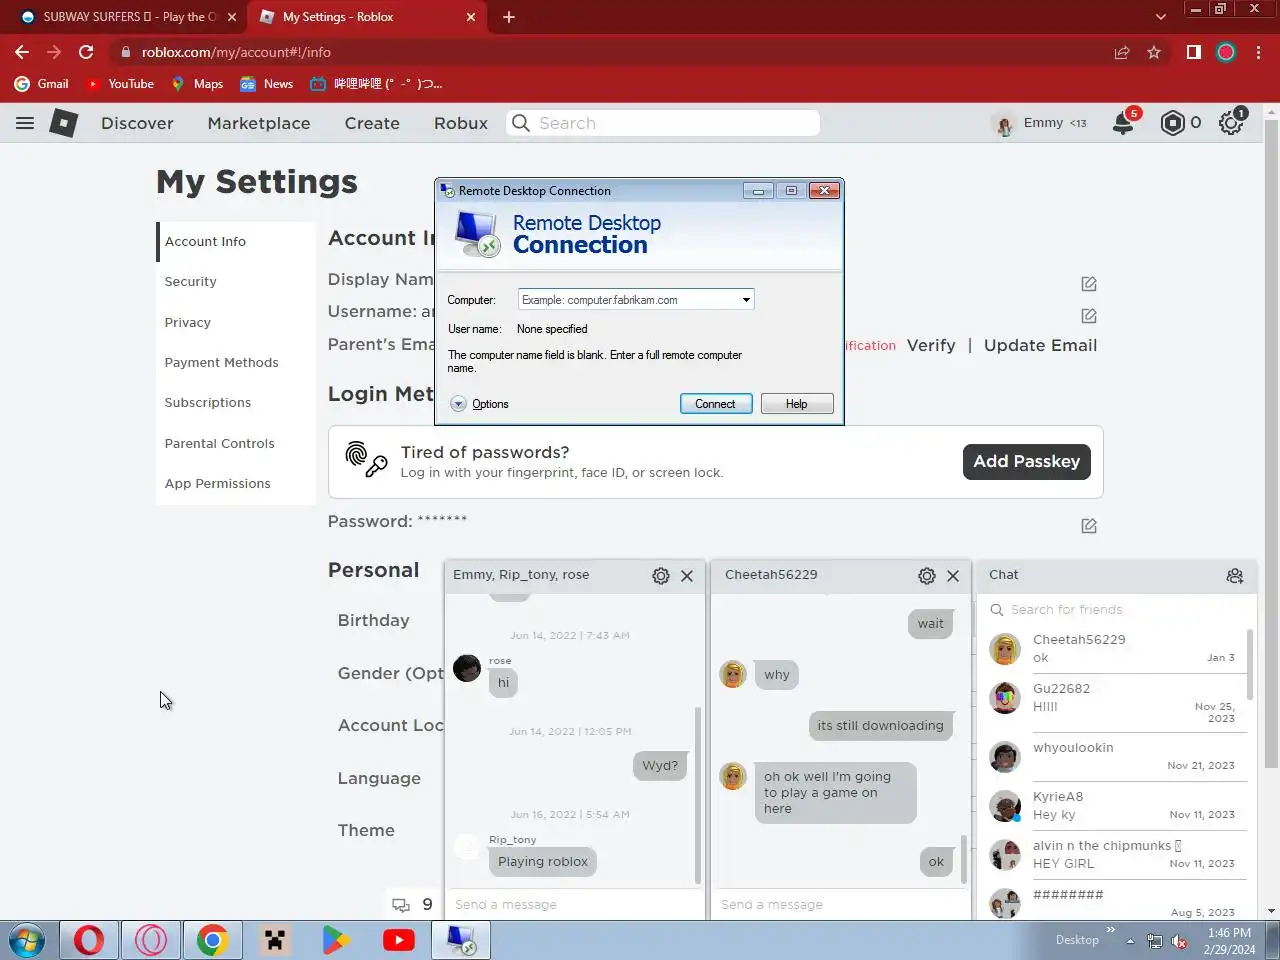Viewport: 1280px width, 960px height.
Task: Open Create in Roblox navigation
Action: pyautogui.click(x=372, y=123)
